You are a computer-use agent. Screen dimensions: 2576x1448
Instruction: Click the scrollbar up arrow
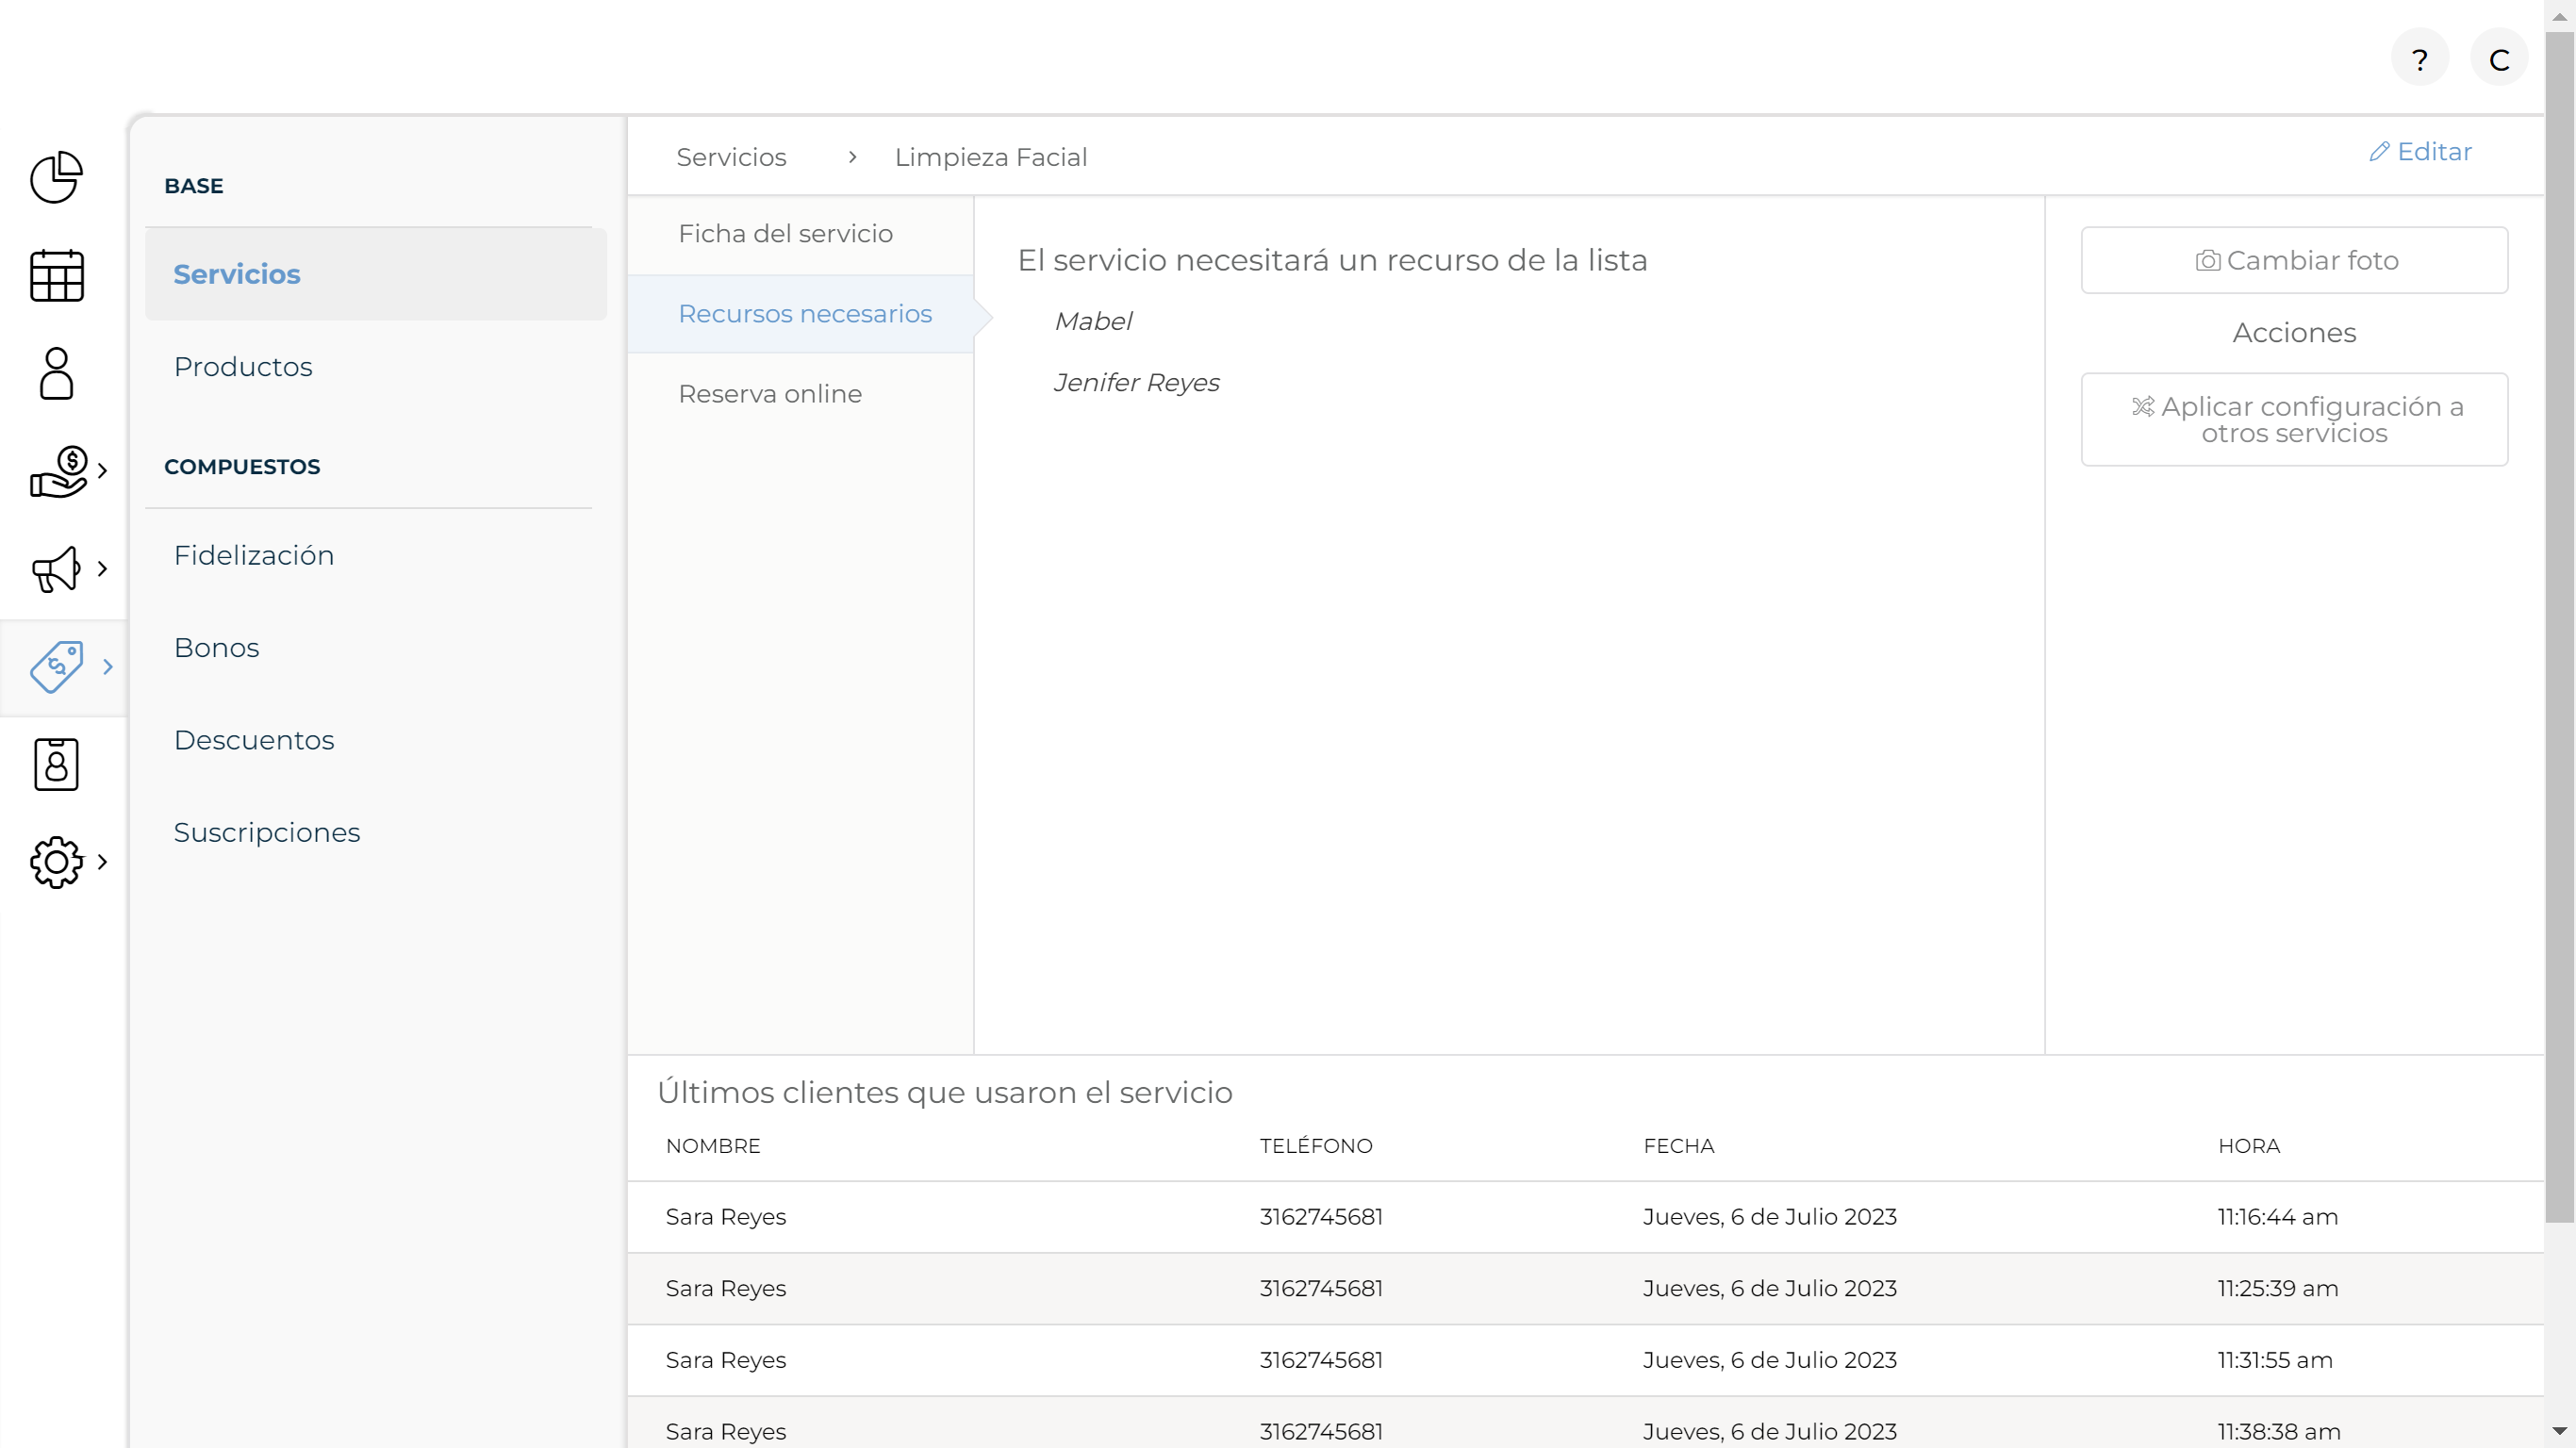tap(2559, 15)
